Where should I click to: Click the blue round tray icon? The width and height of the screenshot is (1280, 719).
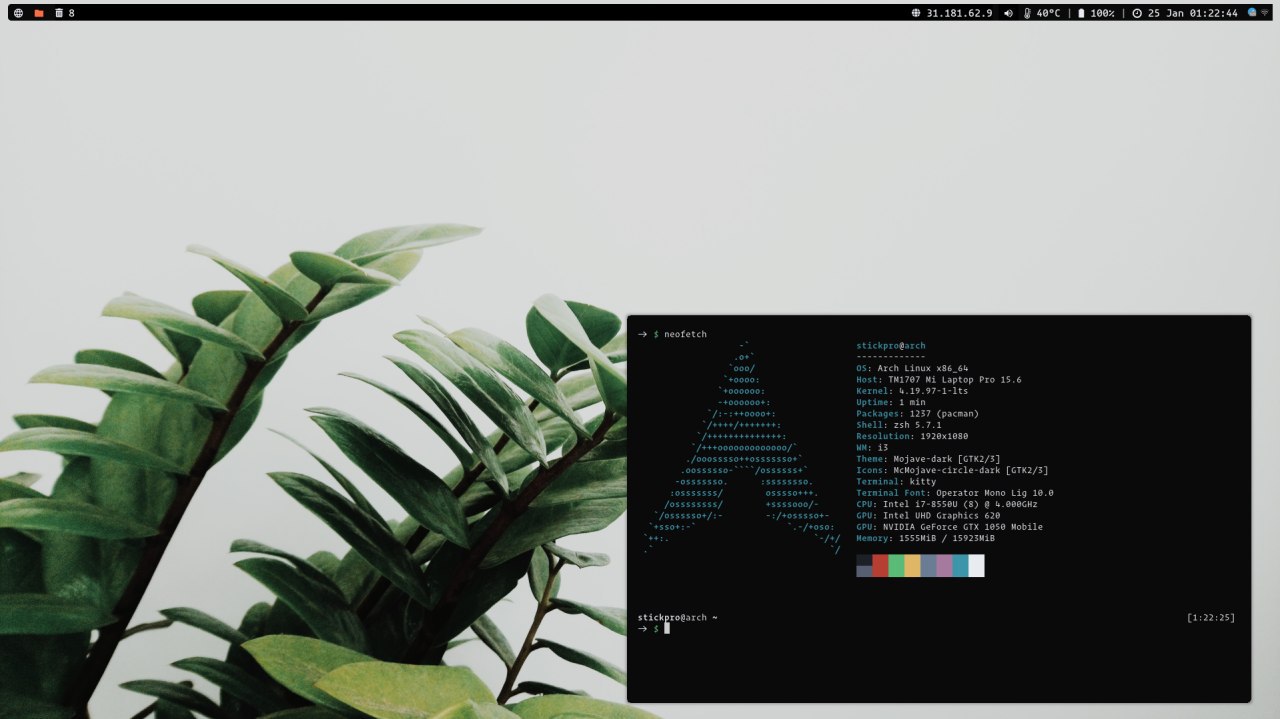pyautogui.click(x=1253, y=13)
